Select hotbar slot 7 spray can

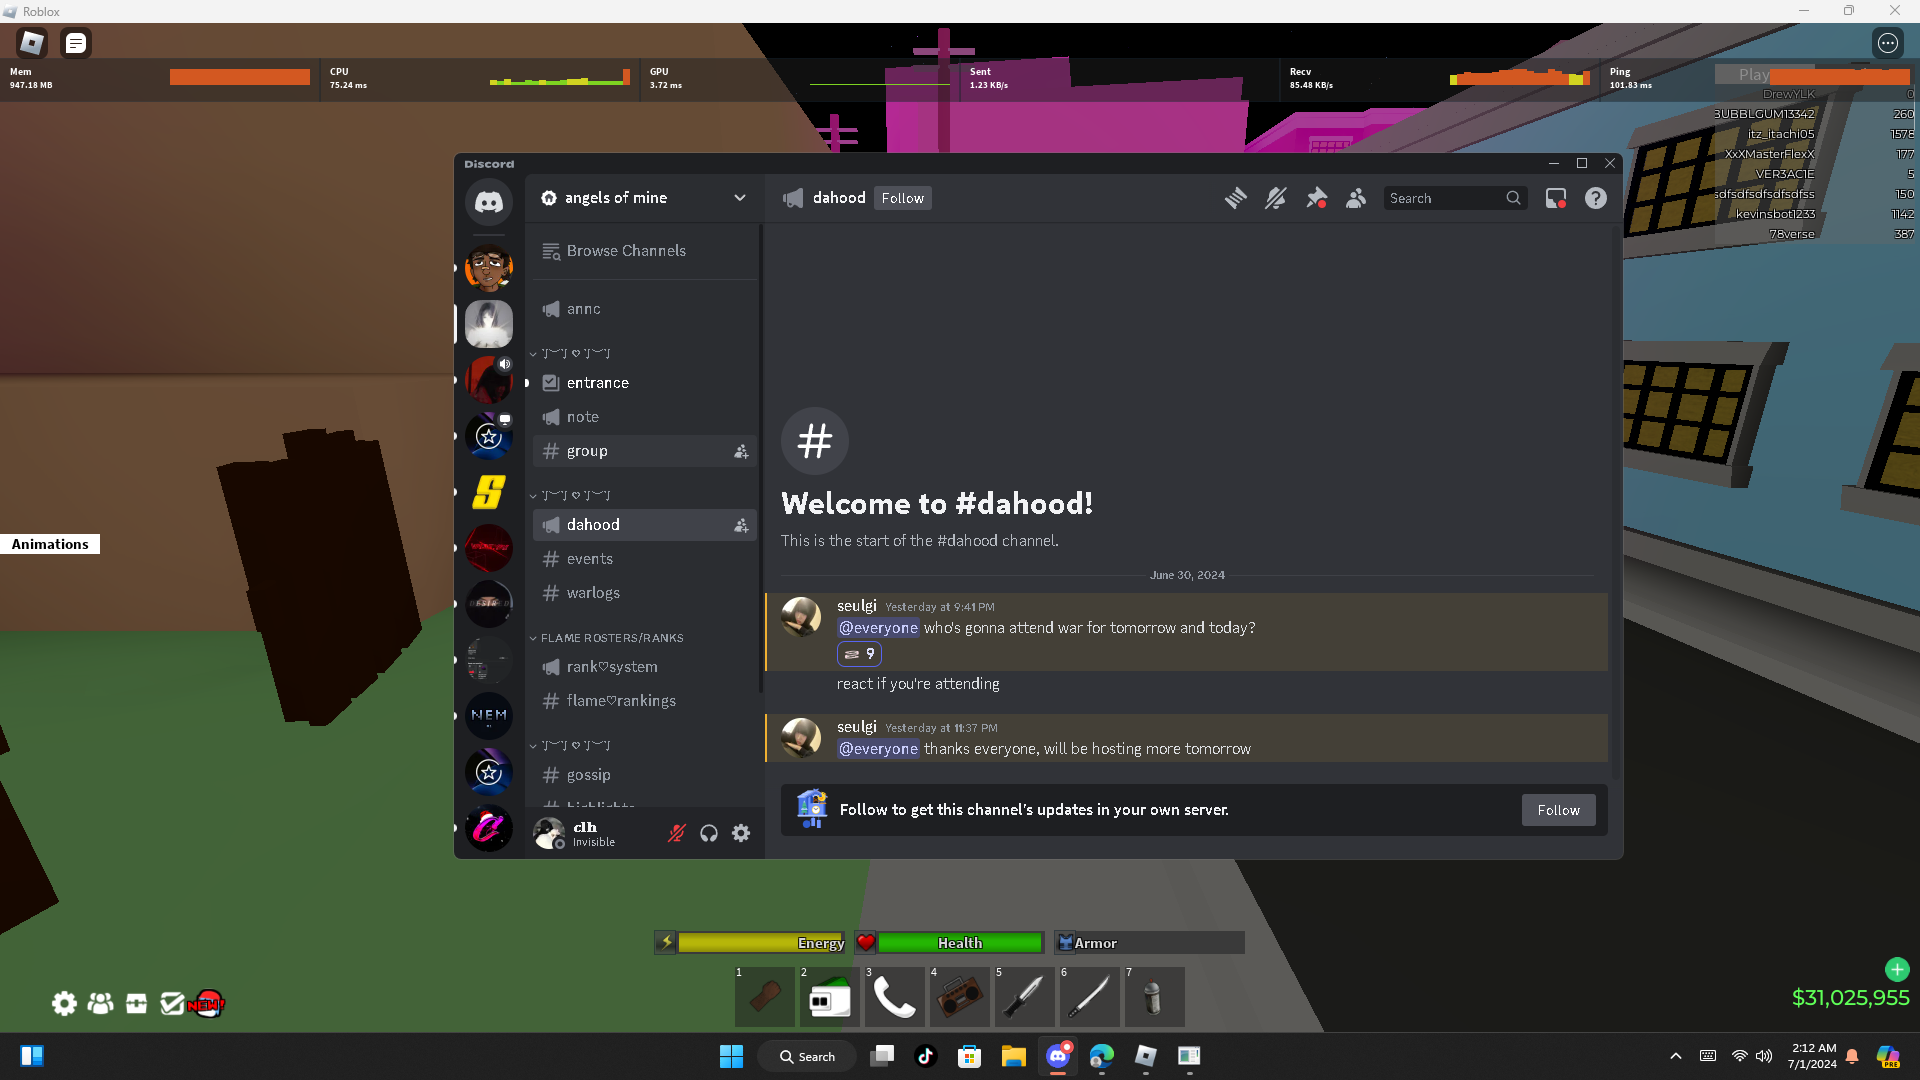pyautogui.click(x=1155, y=996)
